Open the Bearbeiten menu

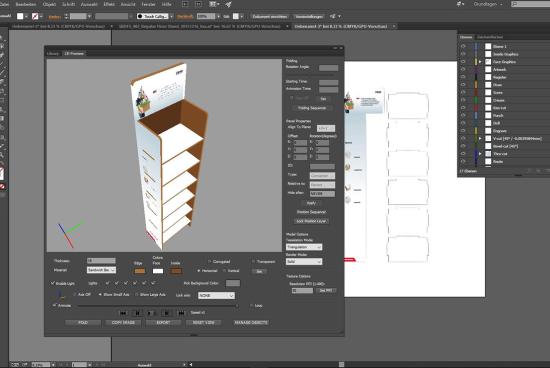point(26,4)
